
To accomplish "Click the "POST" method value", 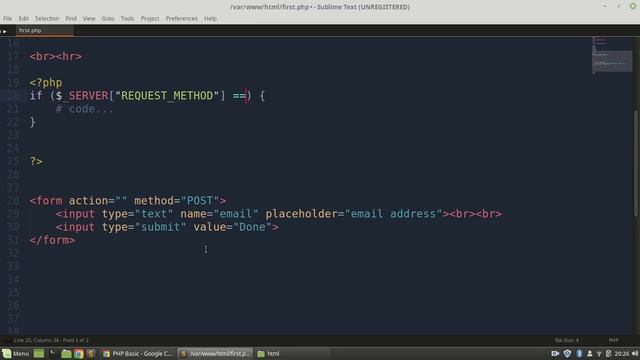I will [200, 200].
